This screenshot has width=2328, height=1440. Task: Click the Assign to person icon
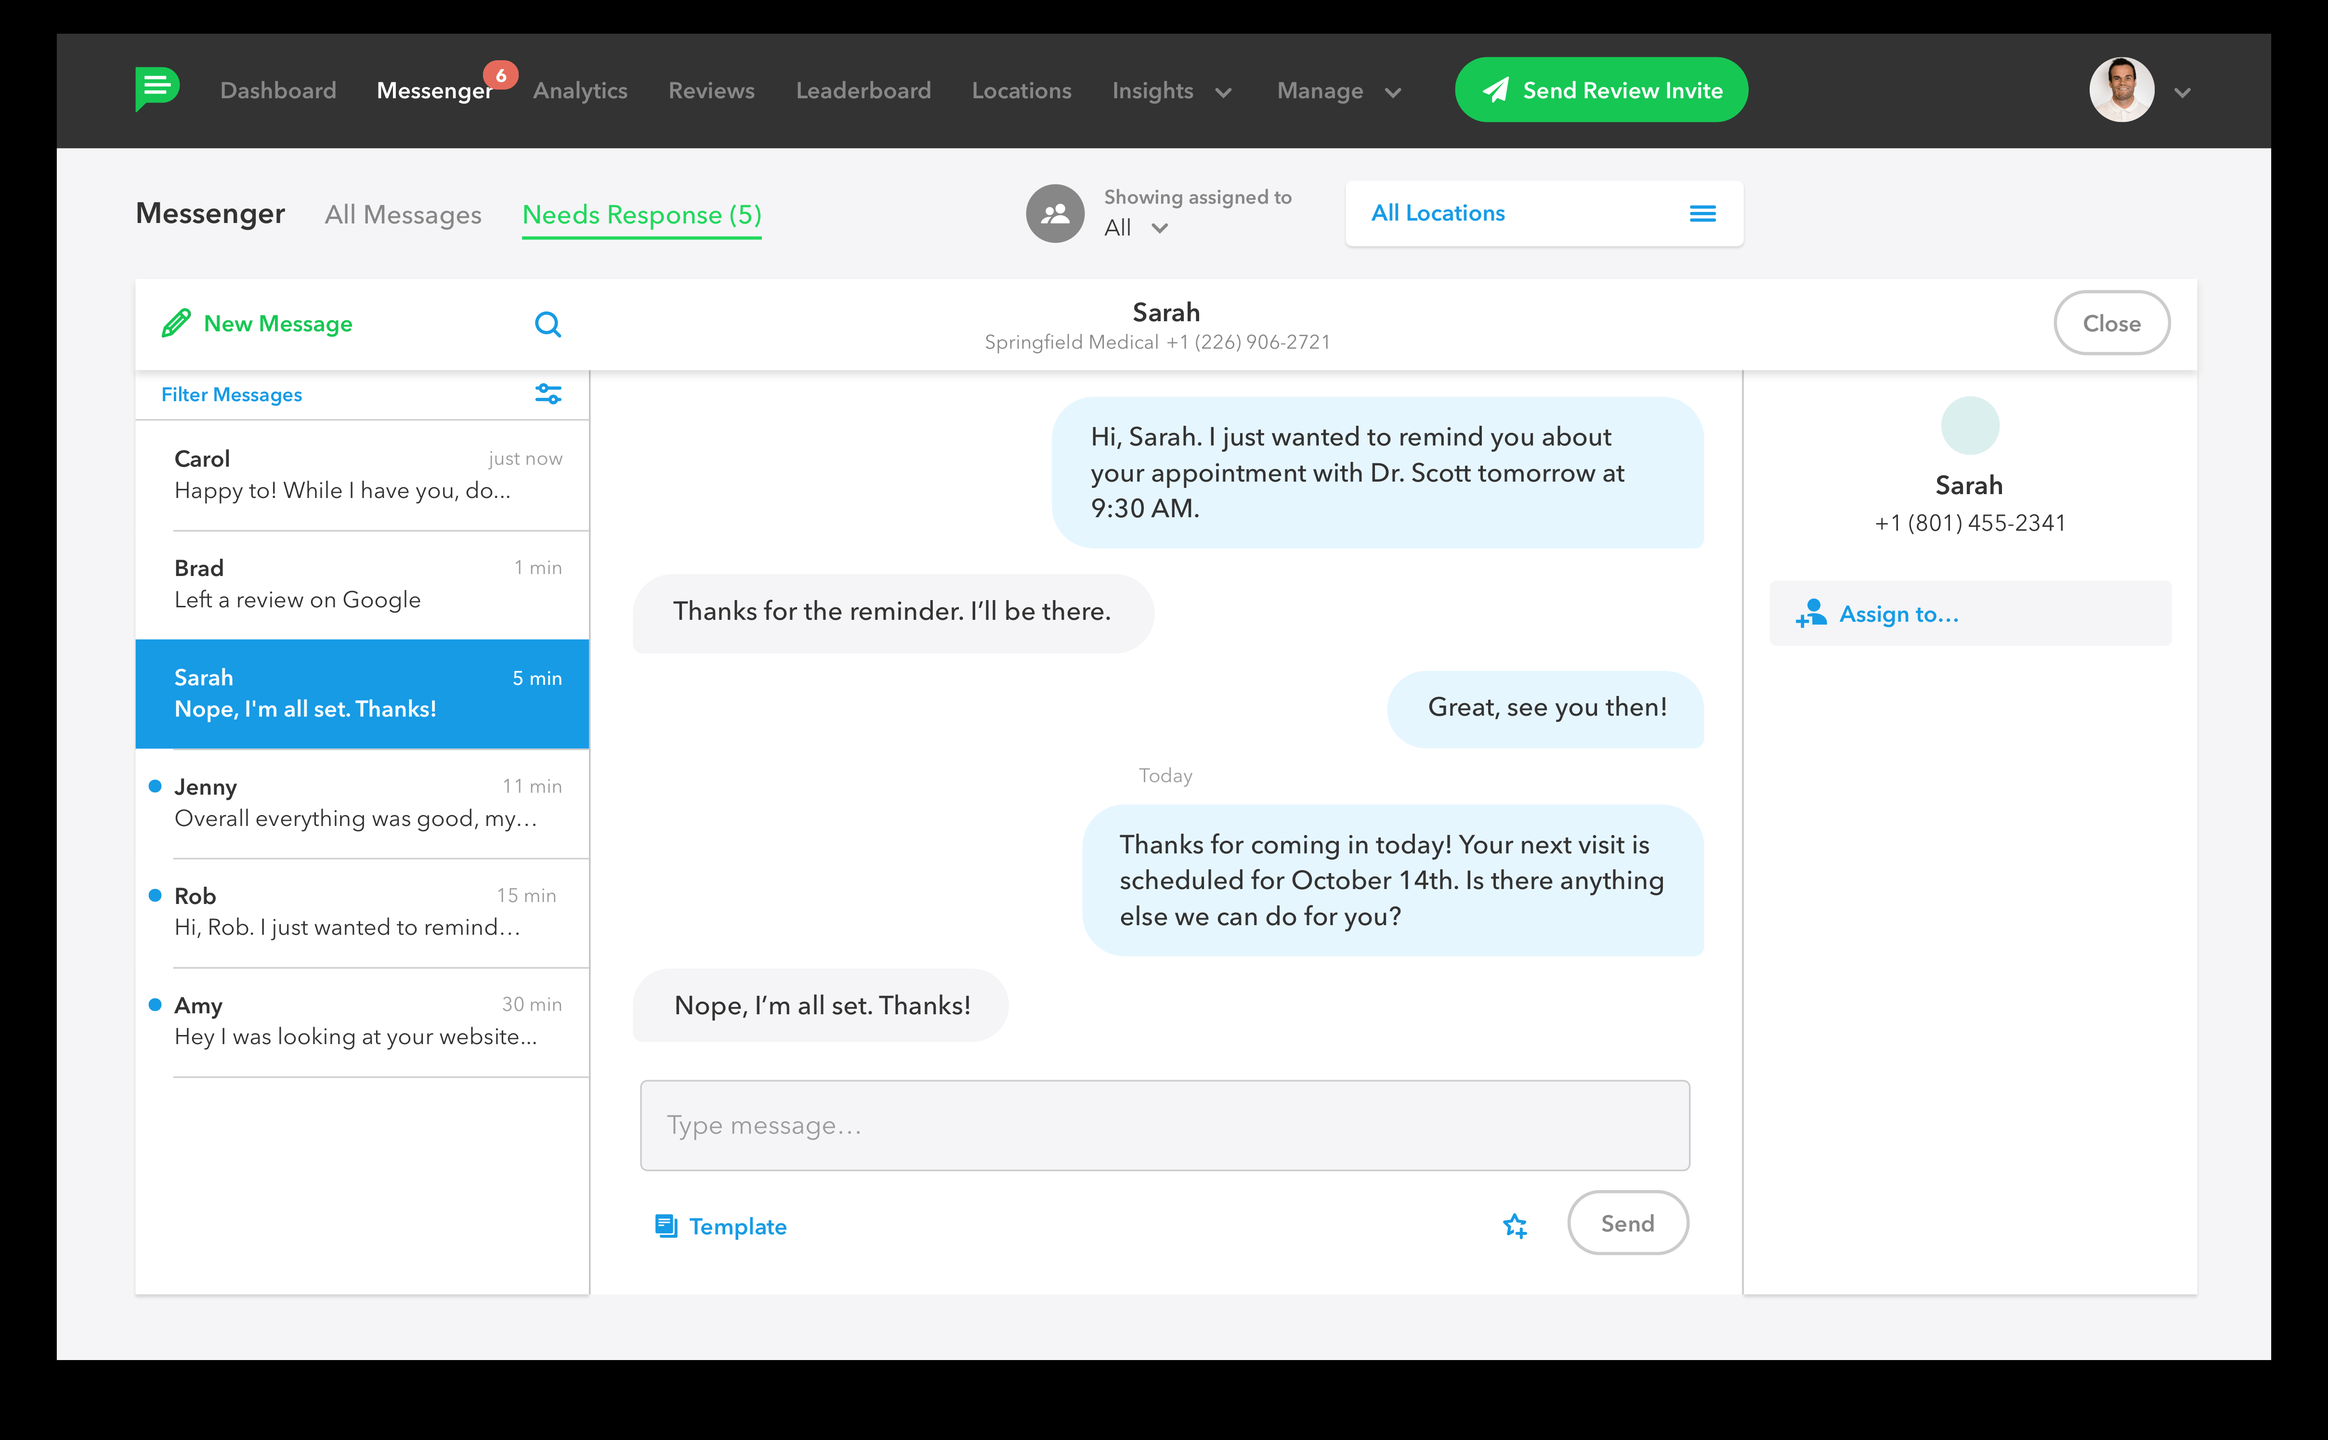pyautogui.click(x=1811, y=613)
